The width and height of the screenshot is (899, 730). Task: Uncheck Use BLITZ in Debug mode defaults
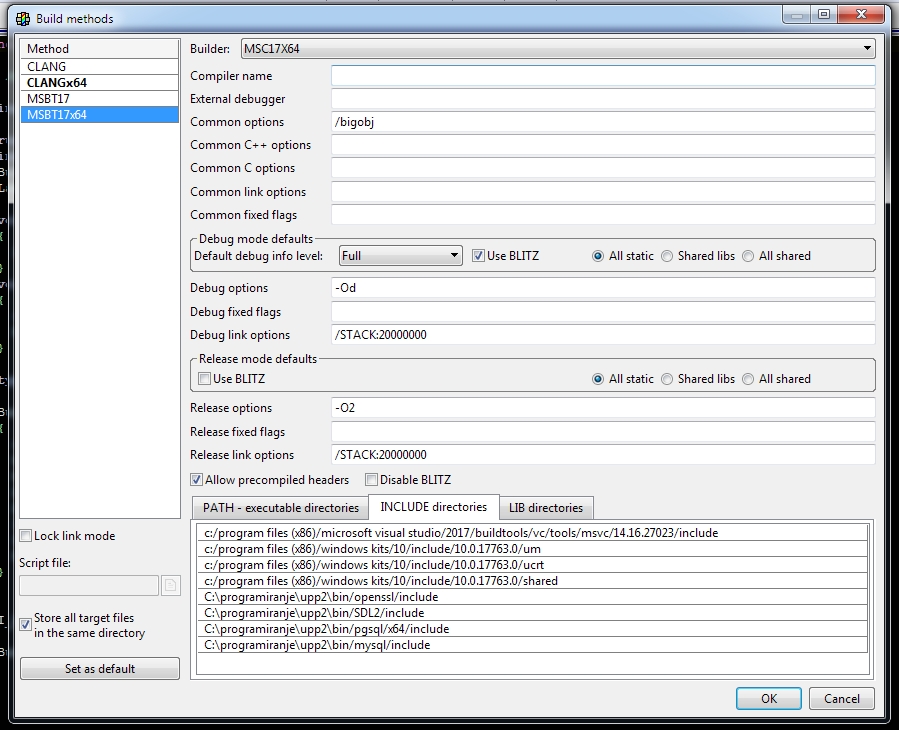478,256
